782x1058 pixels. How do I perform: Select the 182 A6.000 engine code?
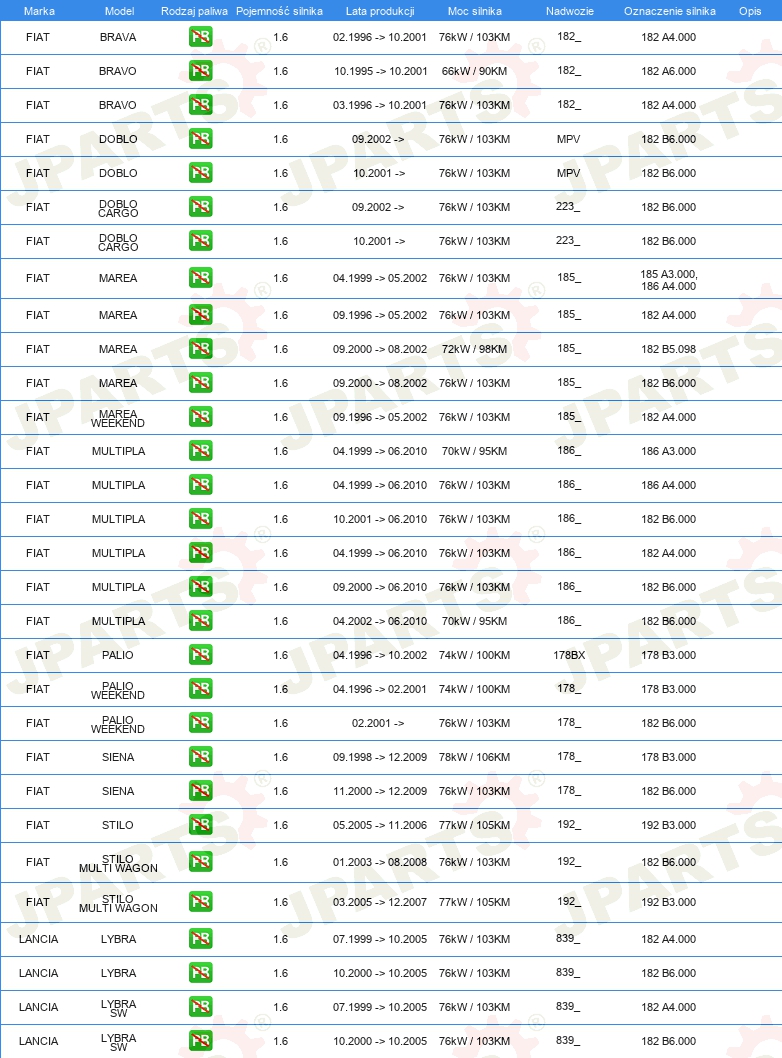[669, 71]
